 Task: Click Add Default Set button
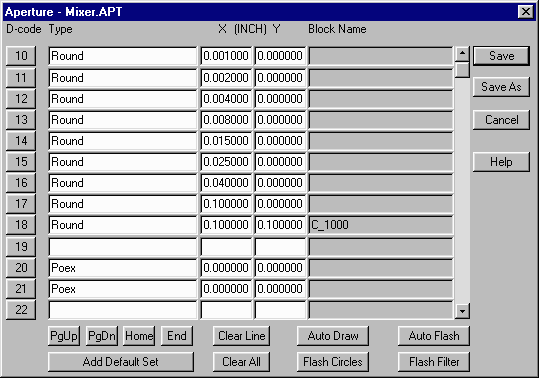click(121, 362)
